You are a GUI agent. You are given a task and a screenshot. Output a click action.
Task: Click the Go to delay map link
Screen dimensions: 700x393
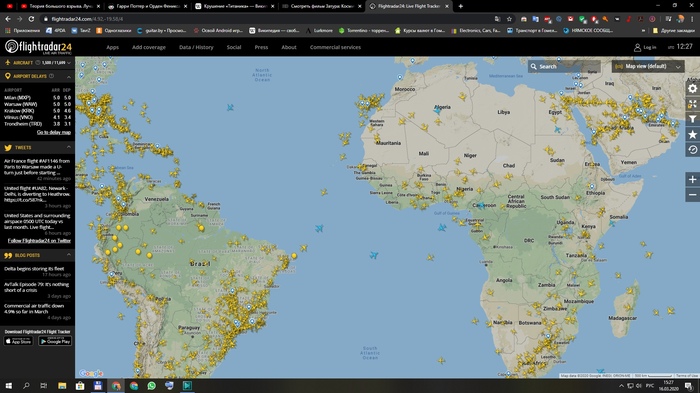[x=54, y=133]
